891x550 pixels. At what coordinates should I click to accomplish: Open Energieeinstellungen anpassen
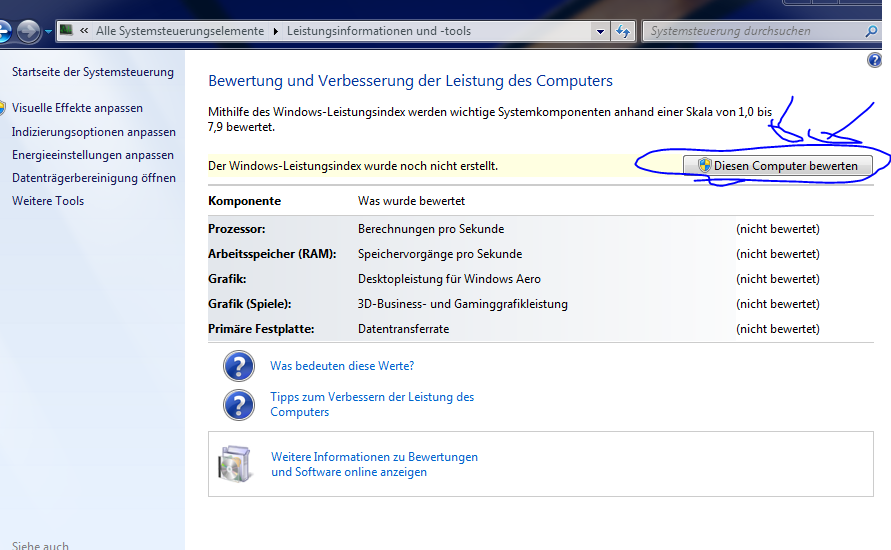click(93, 155)
